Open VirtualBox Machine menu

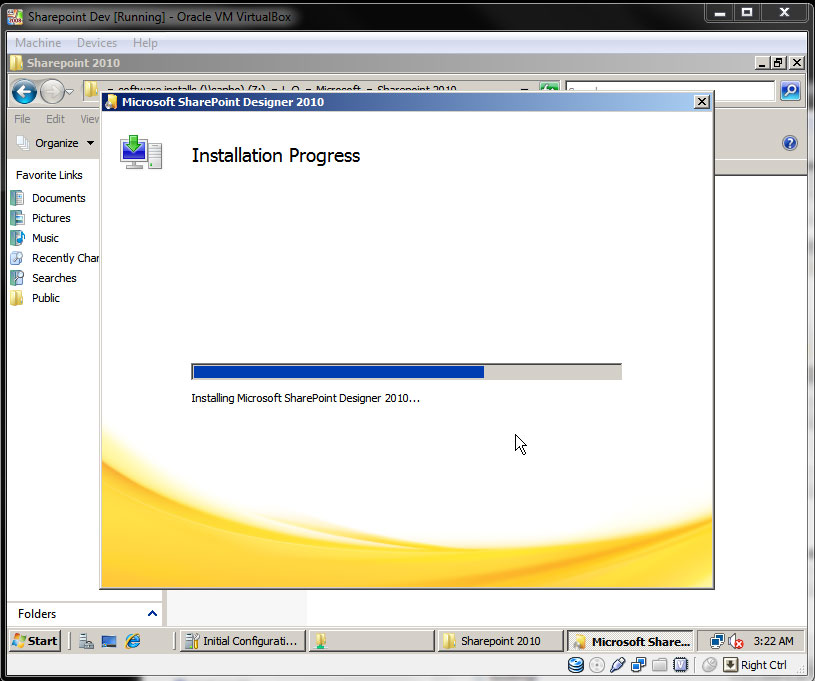[38, 43]
